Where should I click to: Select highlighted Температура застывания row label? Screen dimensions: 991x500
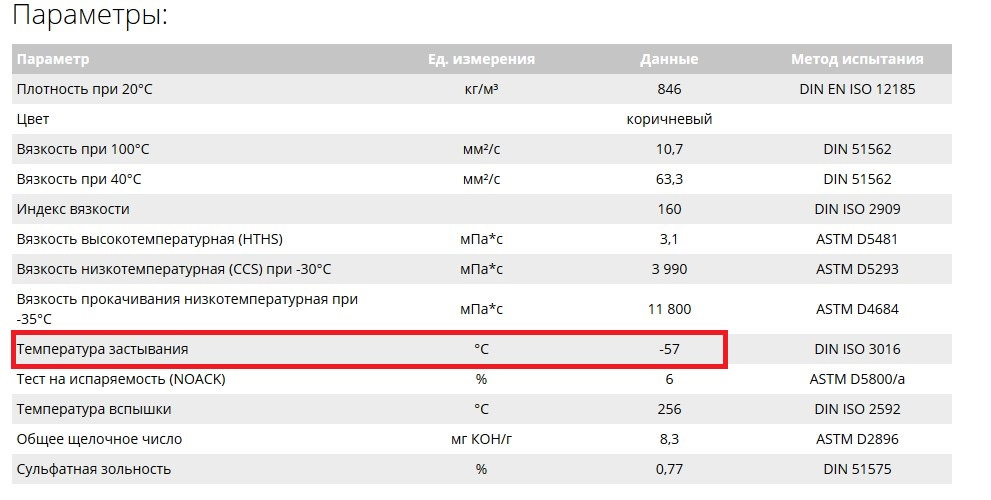point(102,349)
